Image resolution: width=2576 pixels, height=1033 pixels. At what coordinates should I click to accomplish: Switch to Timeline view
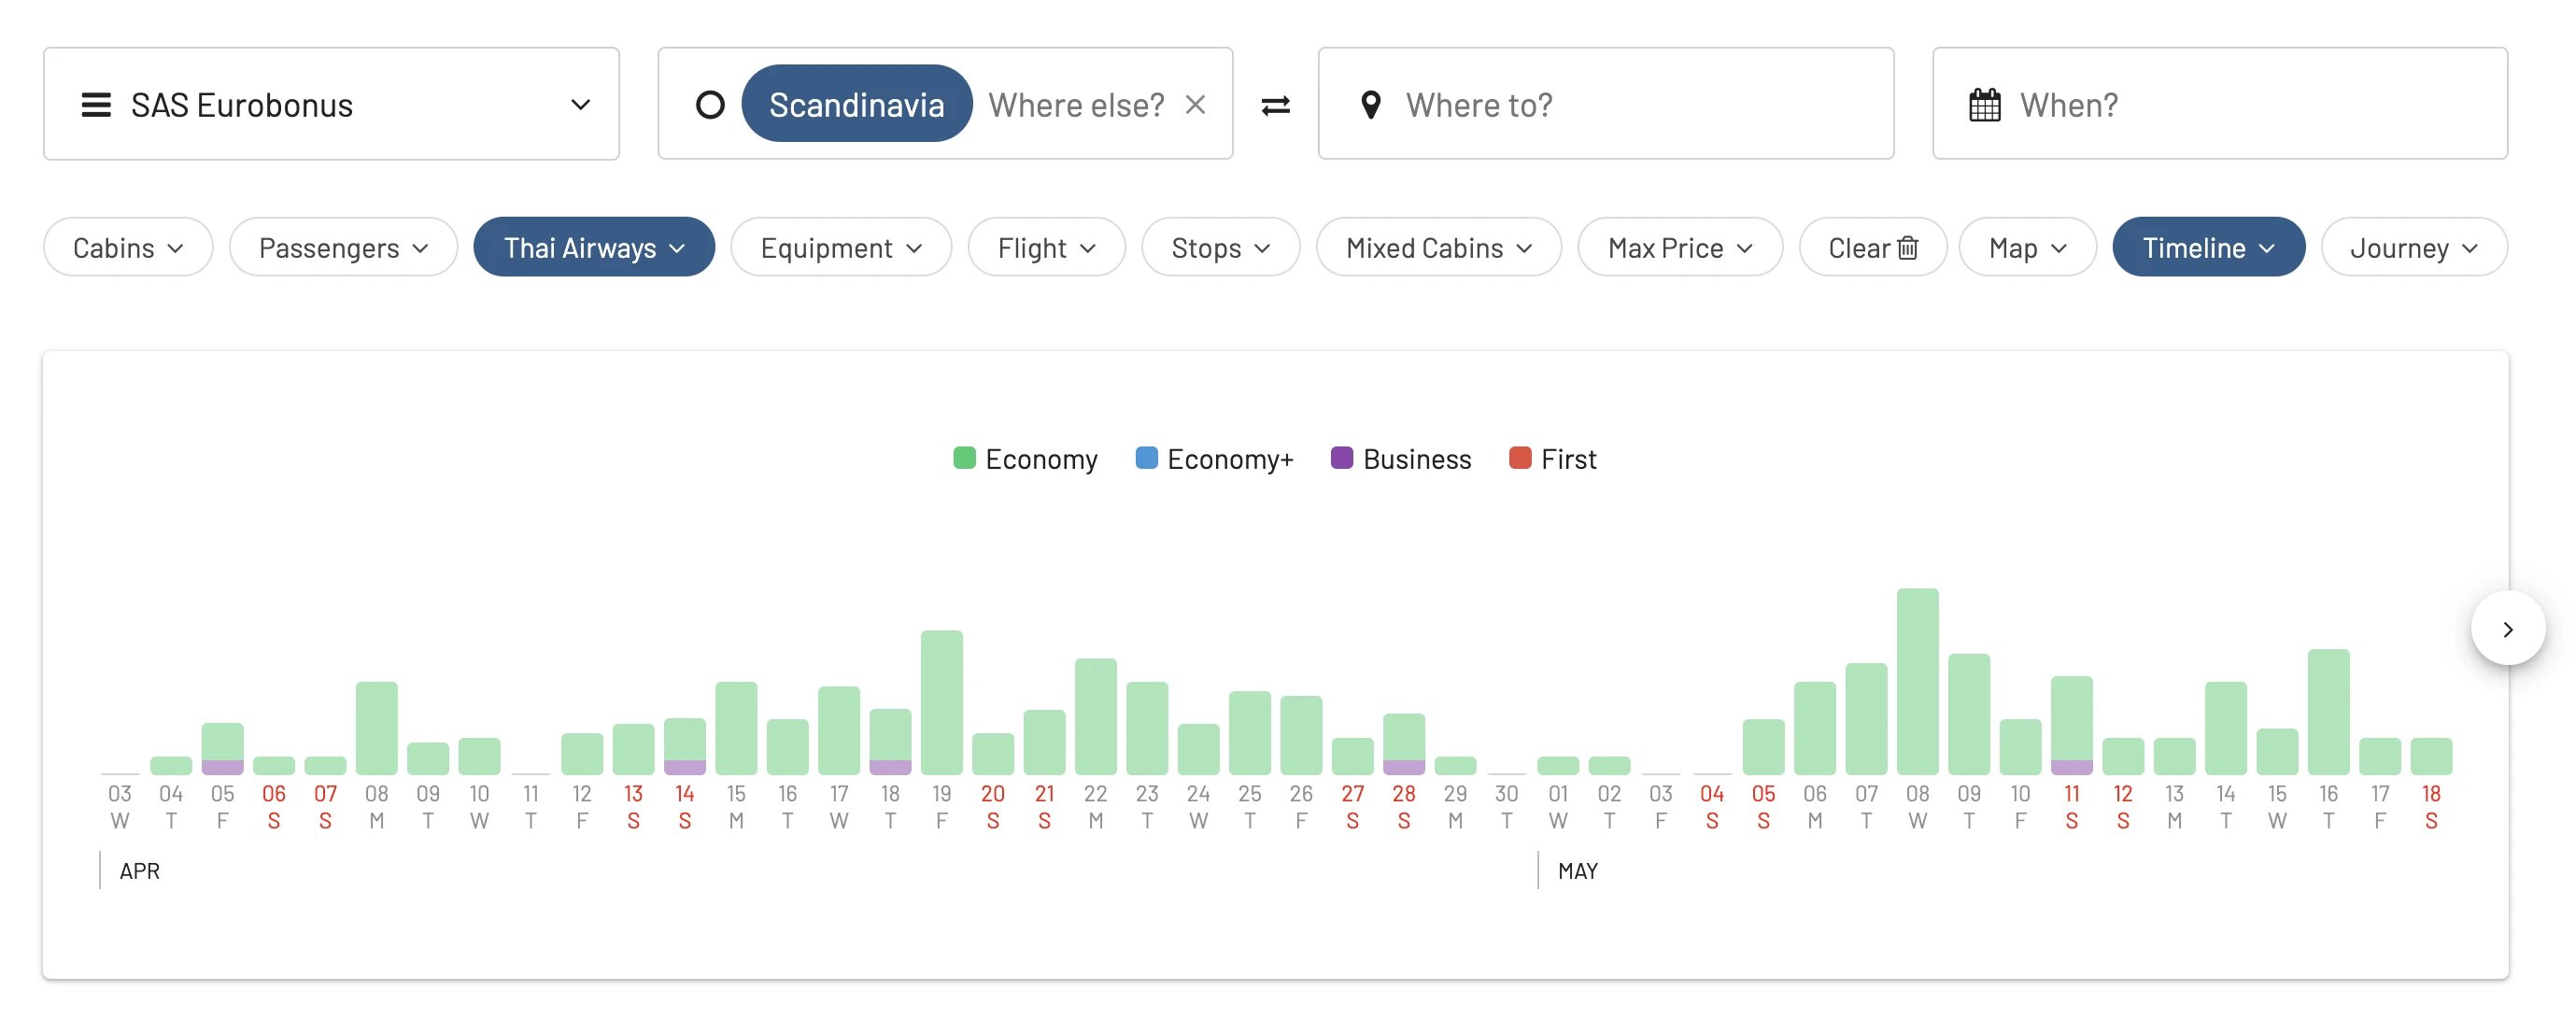tap(2208, 247)
